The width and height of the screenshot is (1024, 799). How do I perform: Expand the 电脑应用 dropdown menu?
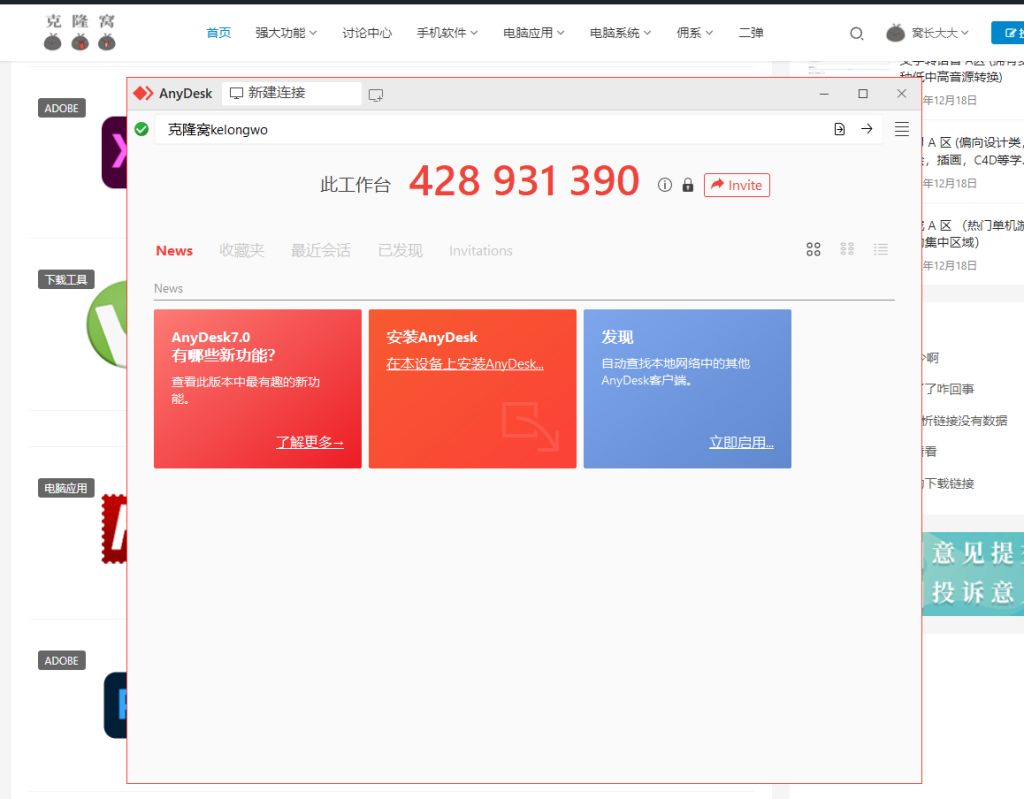point(534,33)
